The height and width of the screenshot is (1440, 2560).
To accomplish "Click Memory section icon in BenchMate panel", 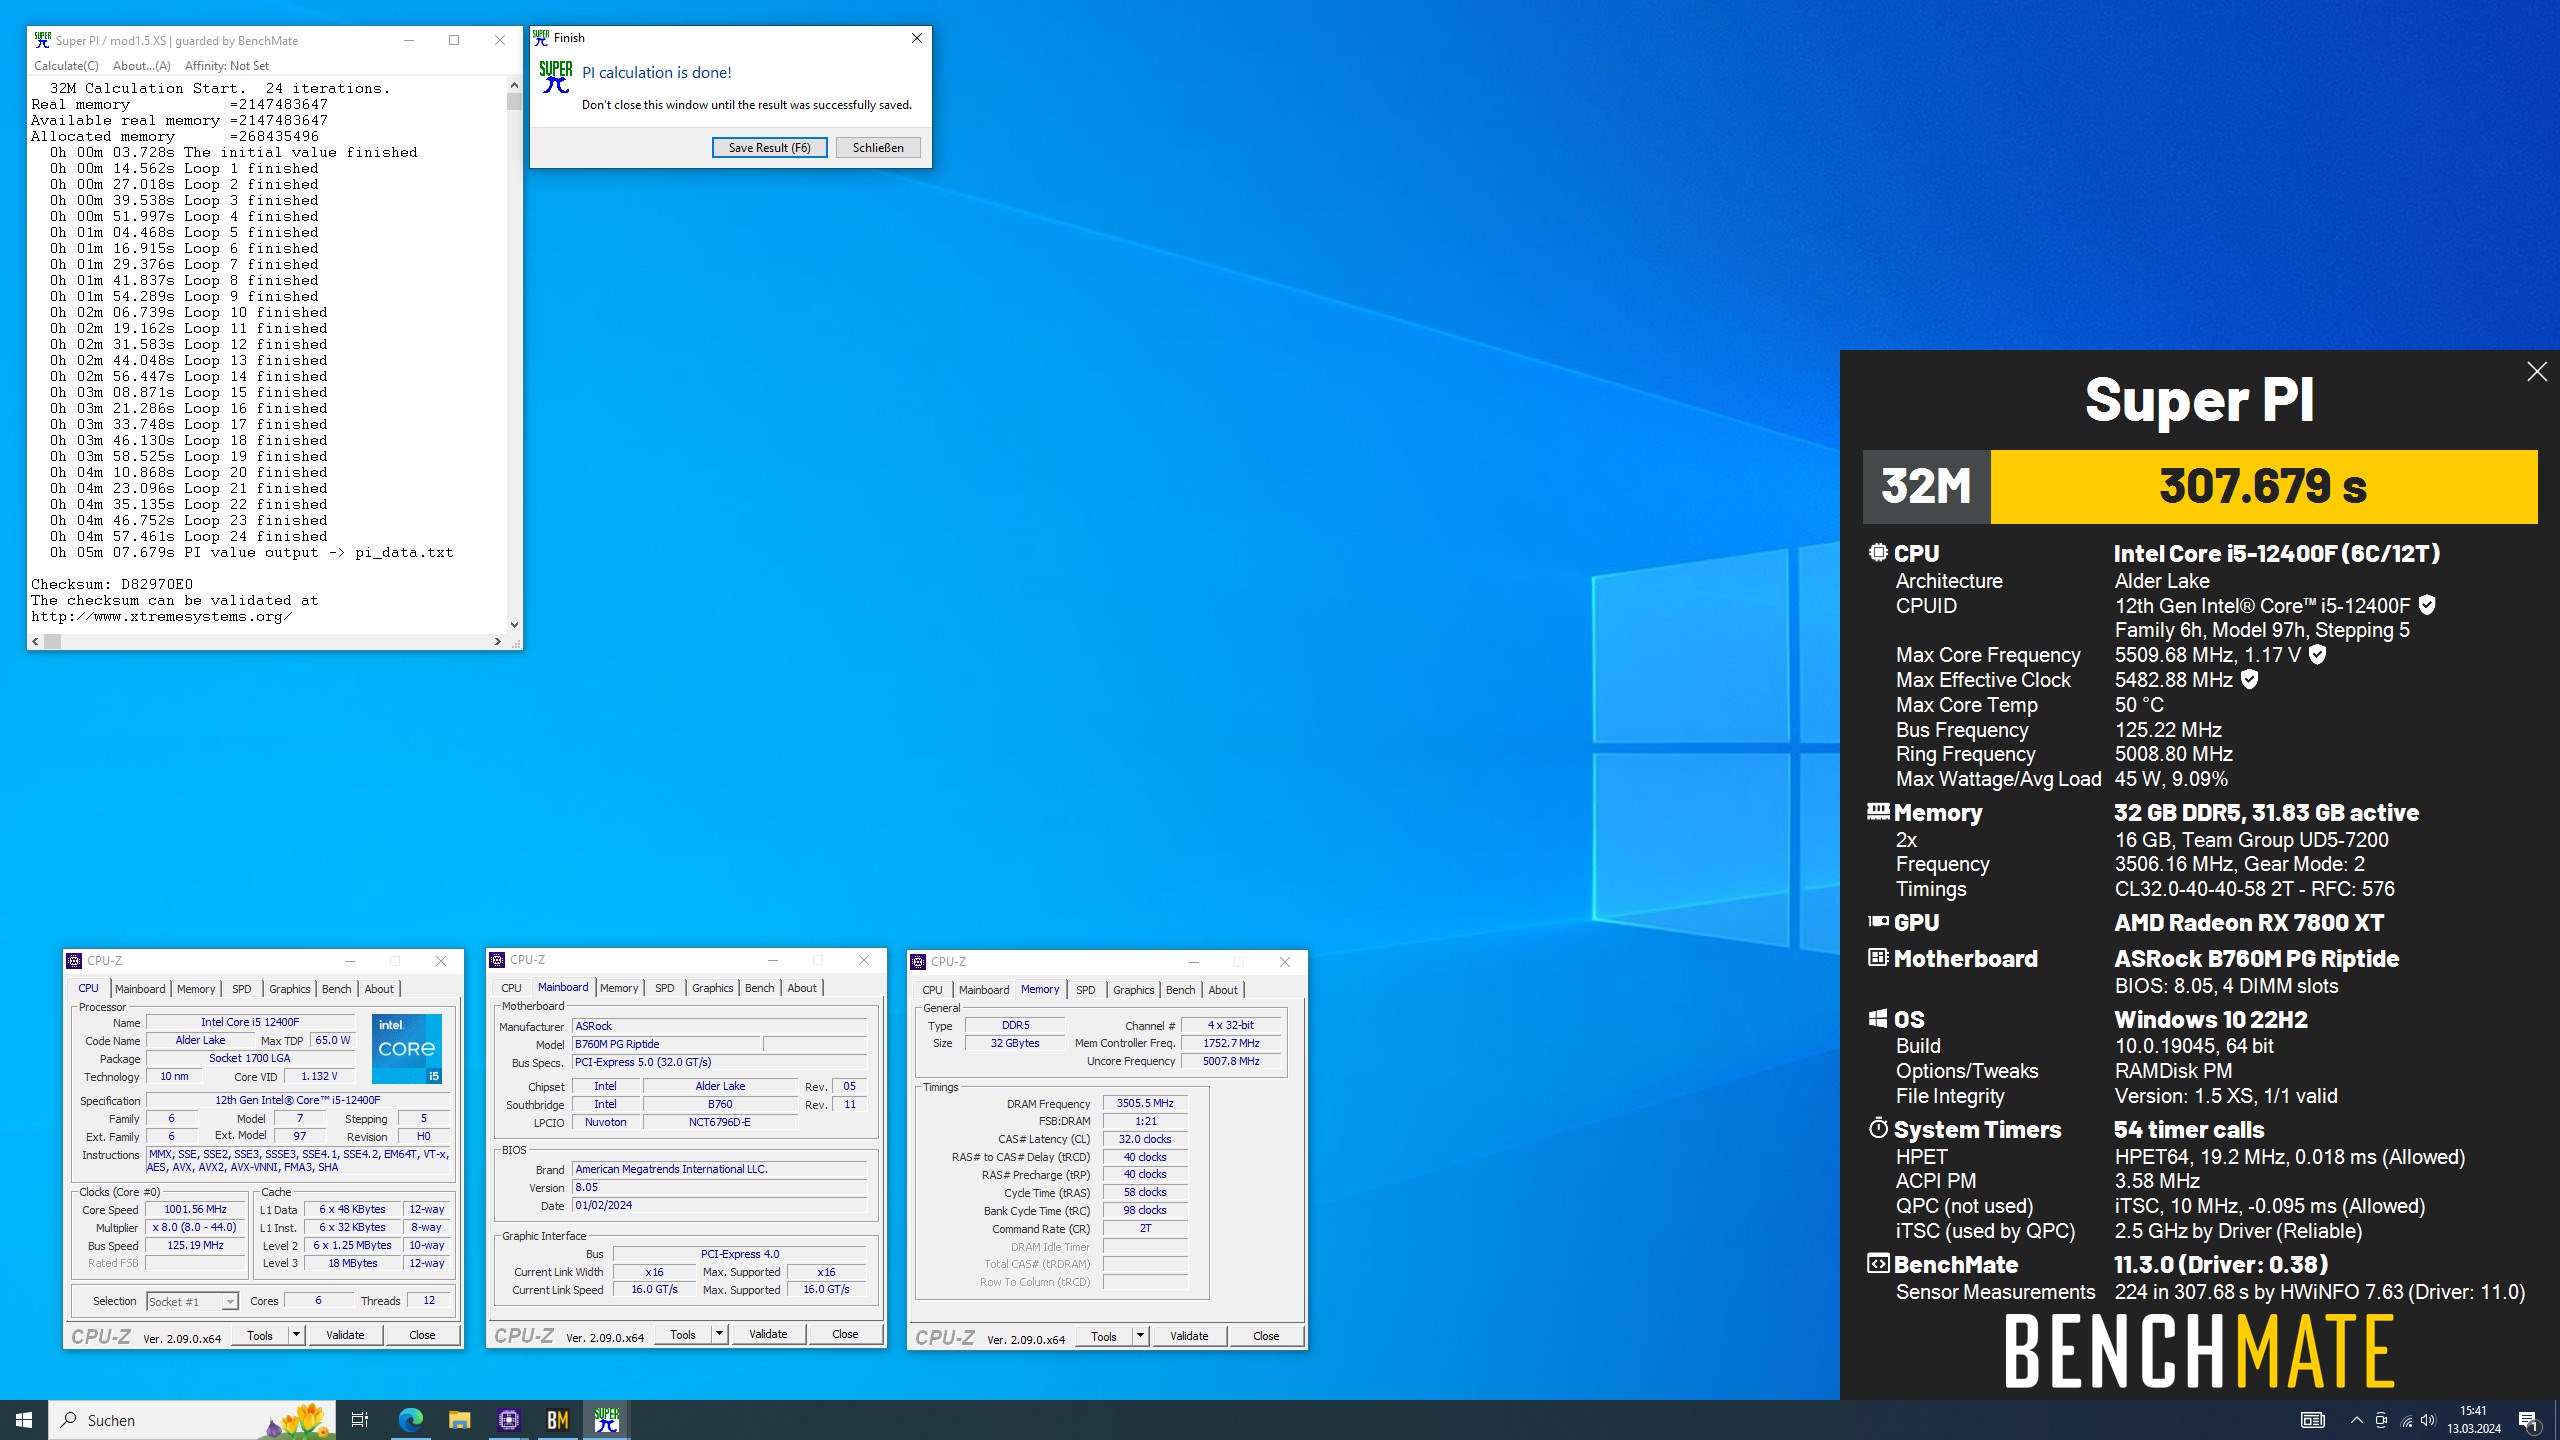I will coord(1878,811).
